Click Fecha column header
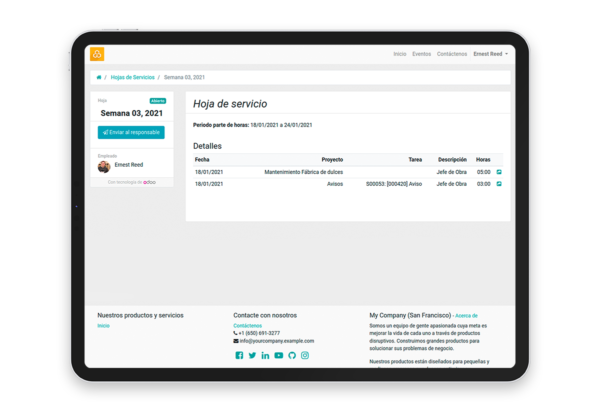Image resolution: width=600 pixels, height=413 pixels. tap(202, 160)
